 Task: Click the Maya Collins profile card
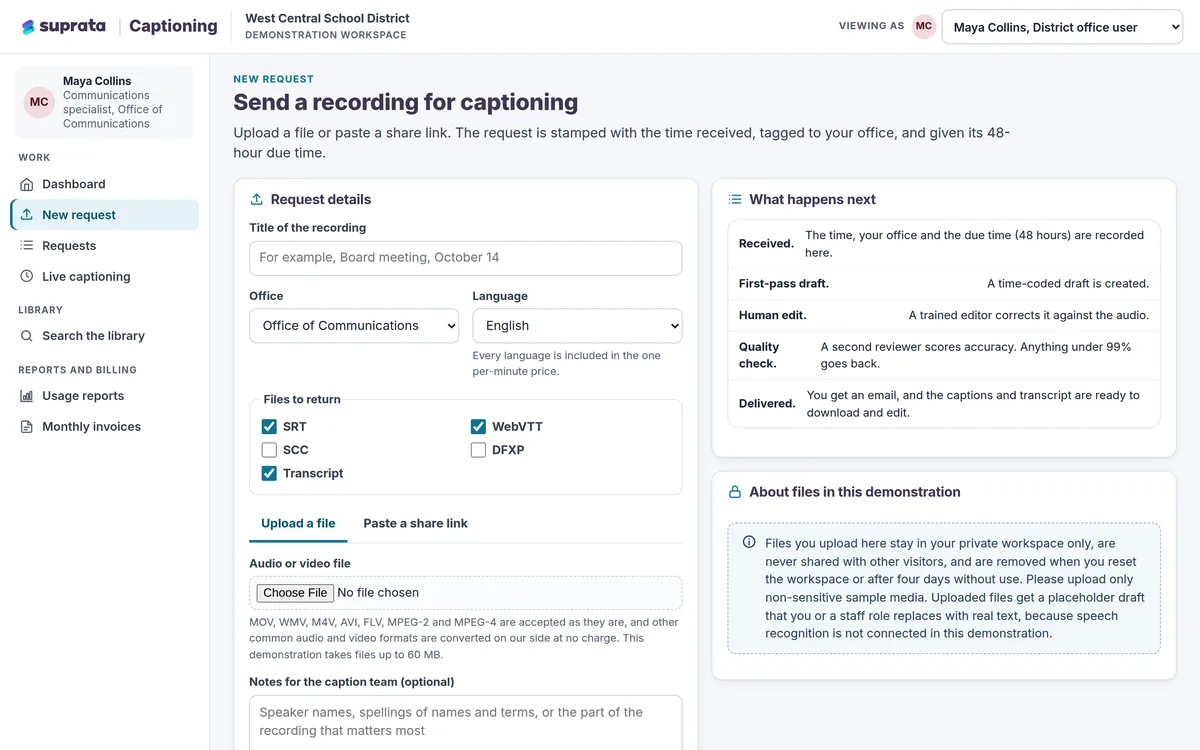(104, 102)
